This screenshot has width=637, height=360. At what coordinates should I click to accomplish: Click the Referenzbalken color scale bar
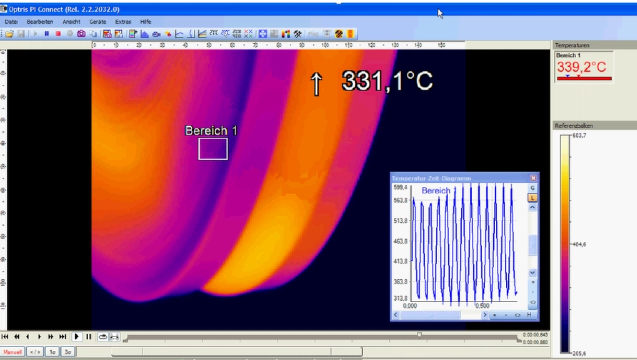pos(565,244)
